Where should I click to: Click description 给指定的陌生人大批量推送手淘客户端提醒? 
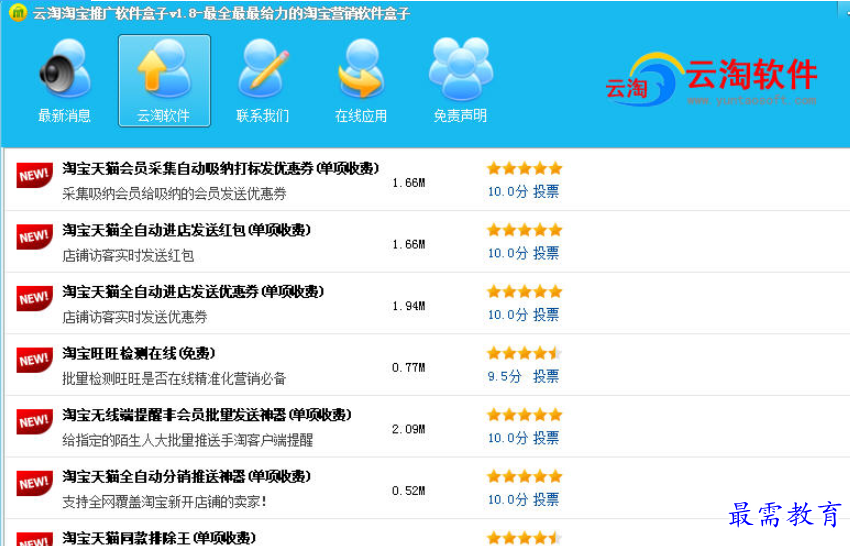tap(188, 440)
